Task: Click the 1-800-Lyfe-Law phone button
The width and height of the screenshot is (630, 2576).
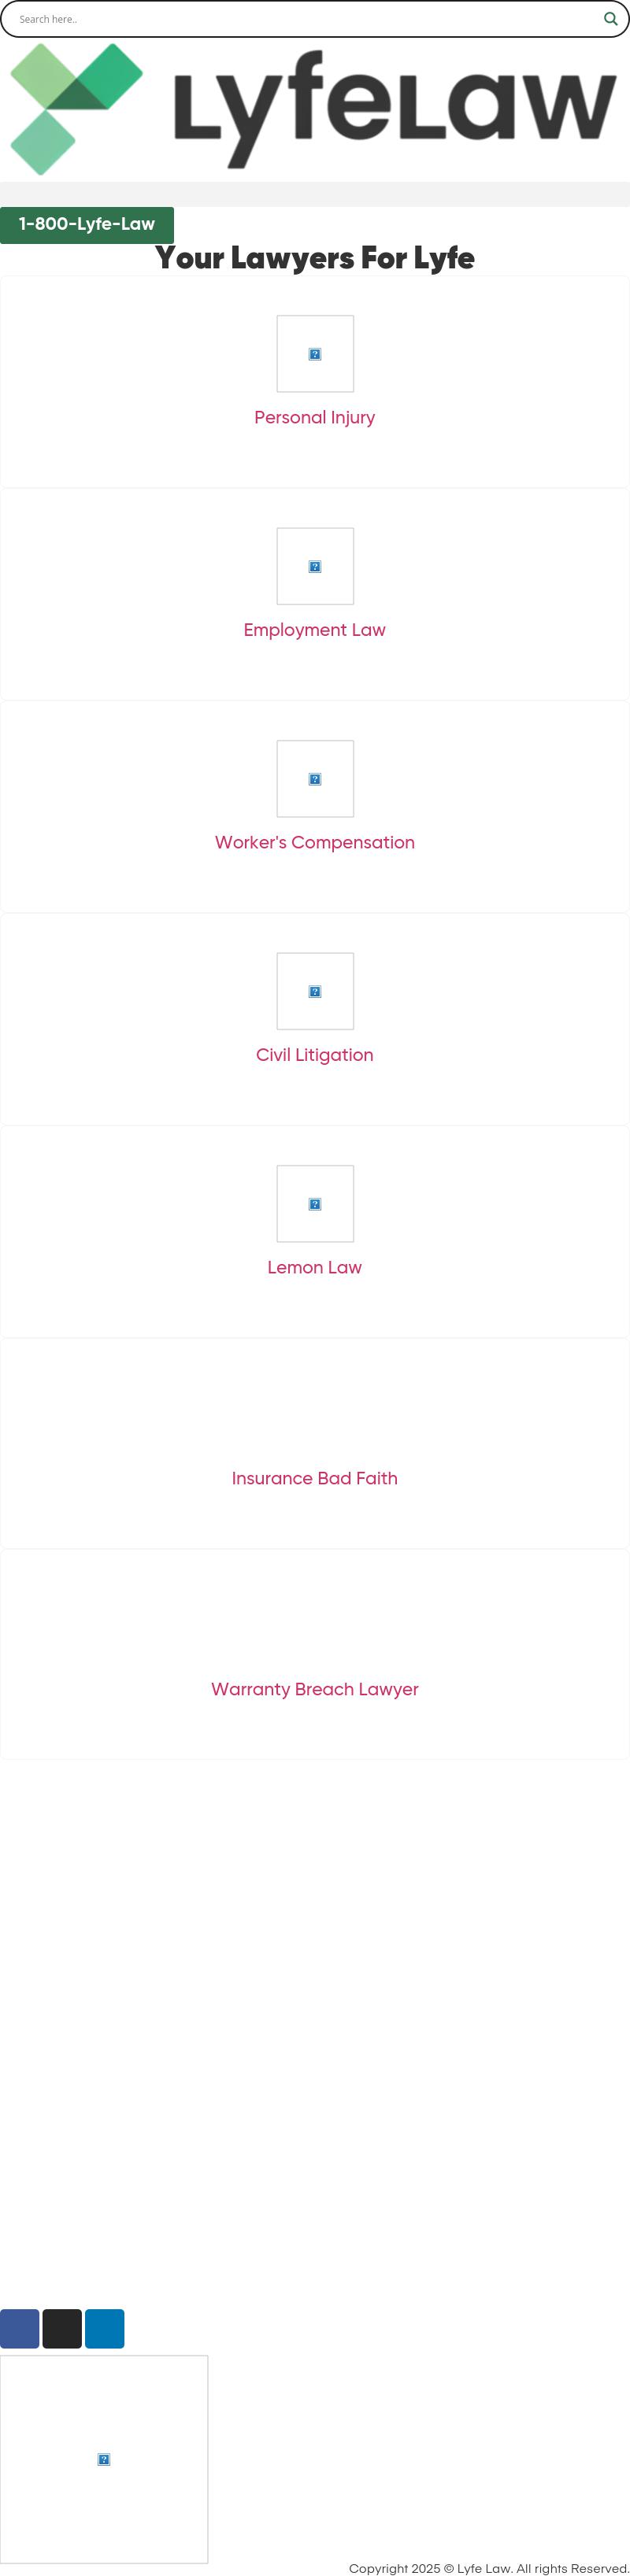Action: 86,224
